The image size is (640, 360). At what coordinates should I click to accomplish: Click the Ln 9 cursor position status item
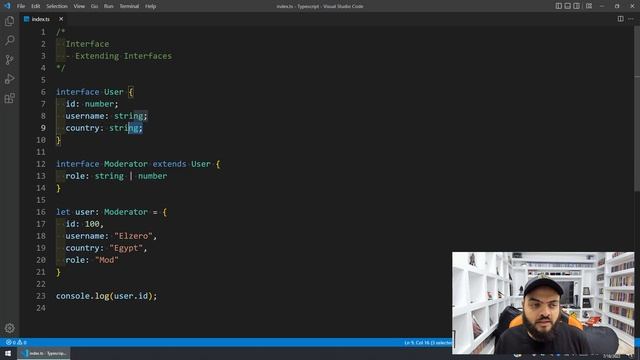[x=428, y=342]
